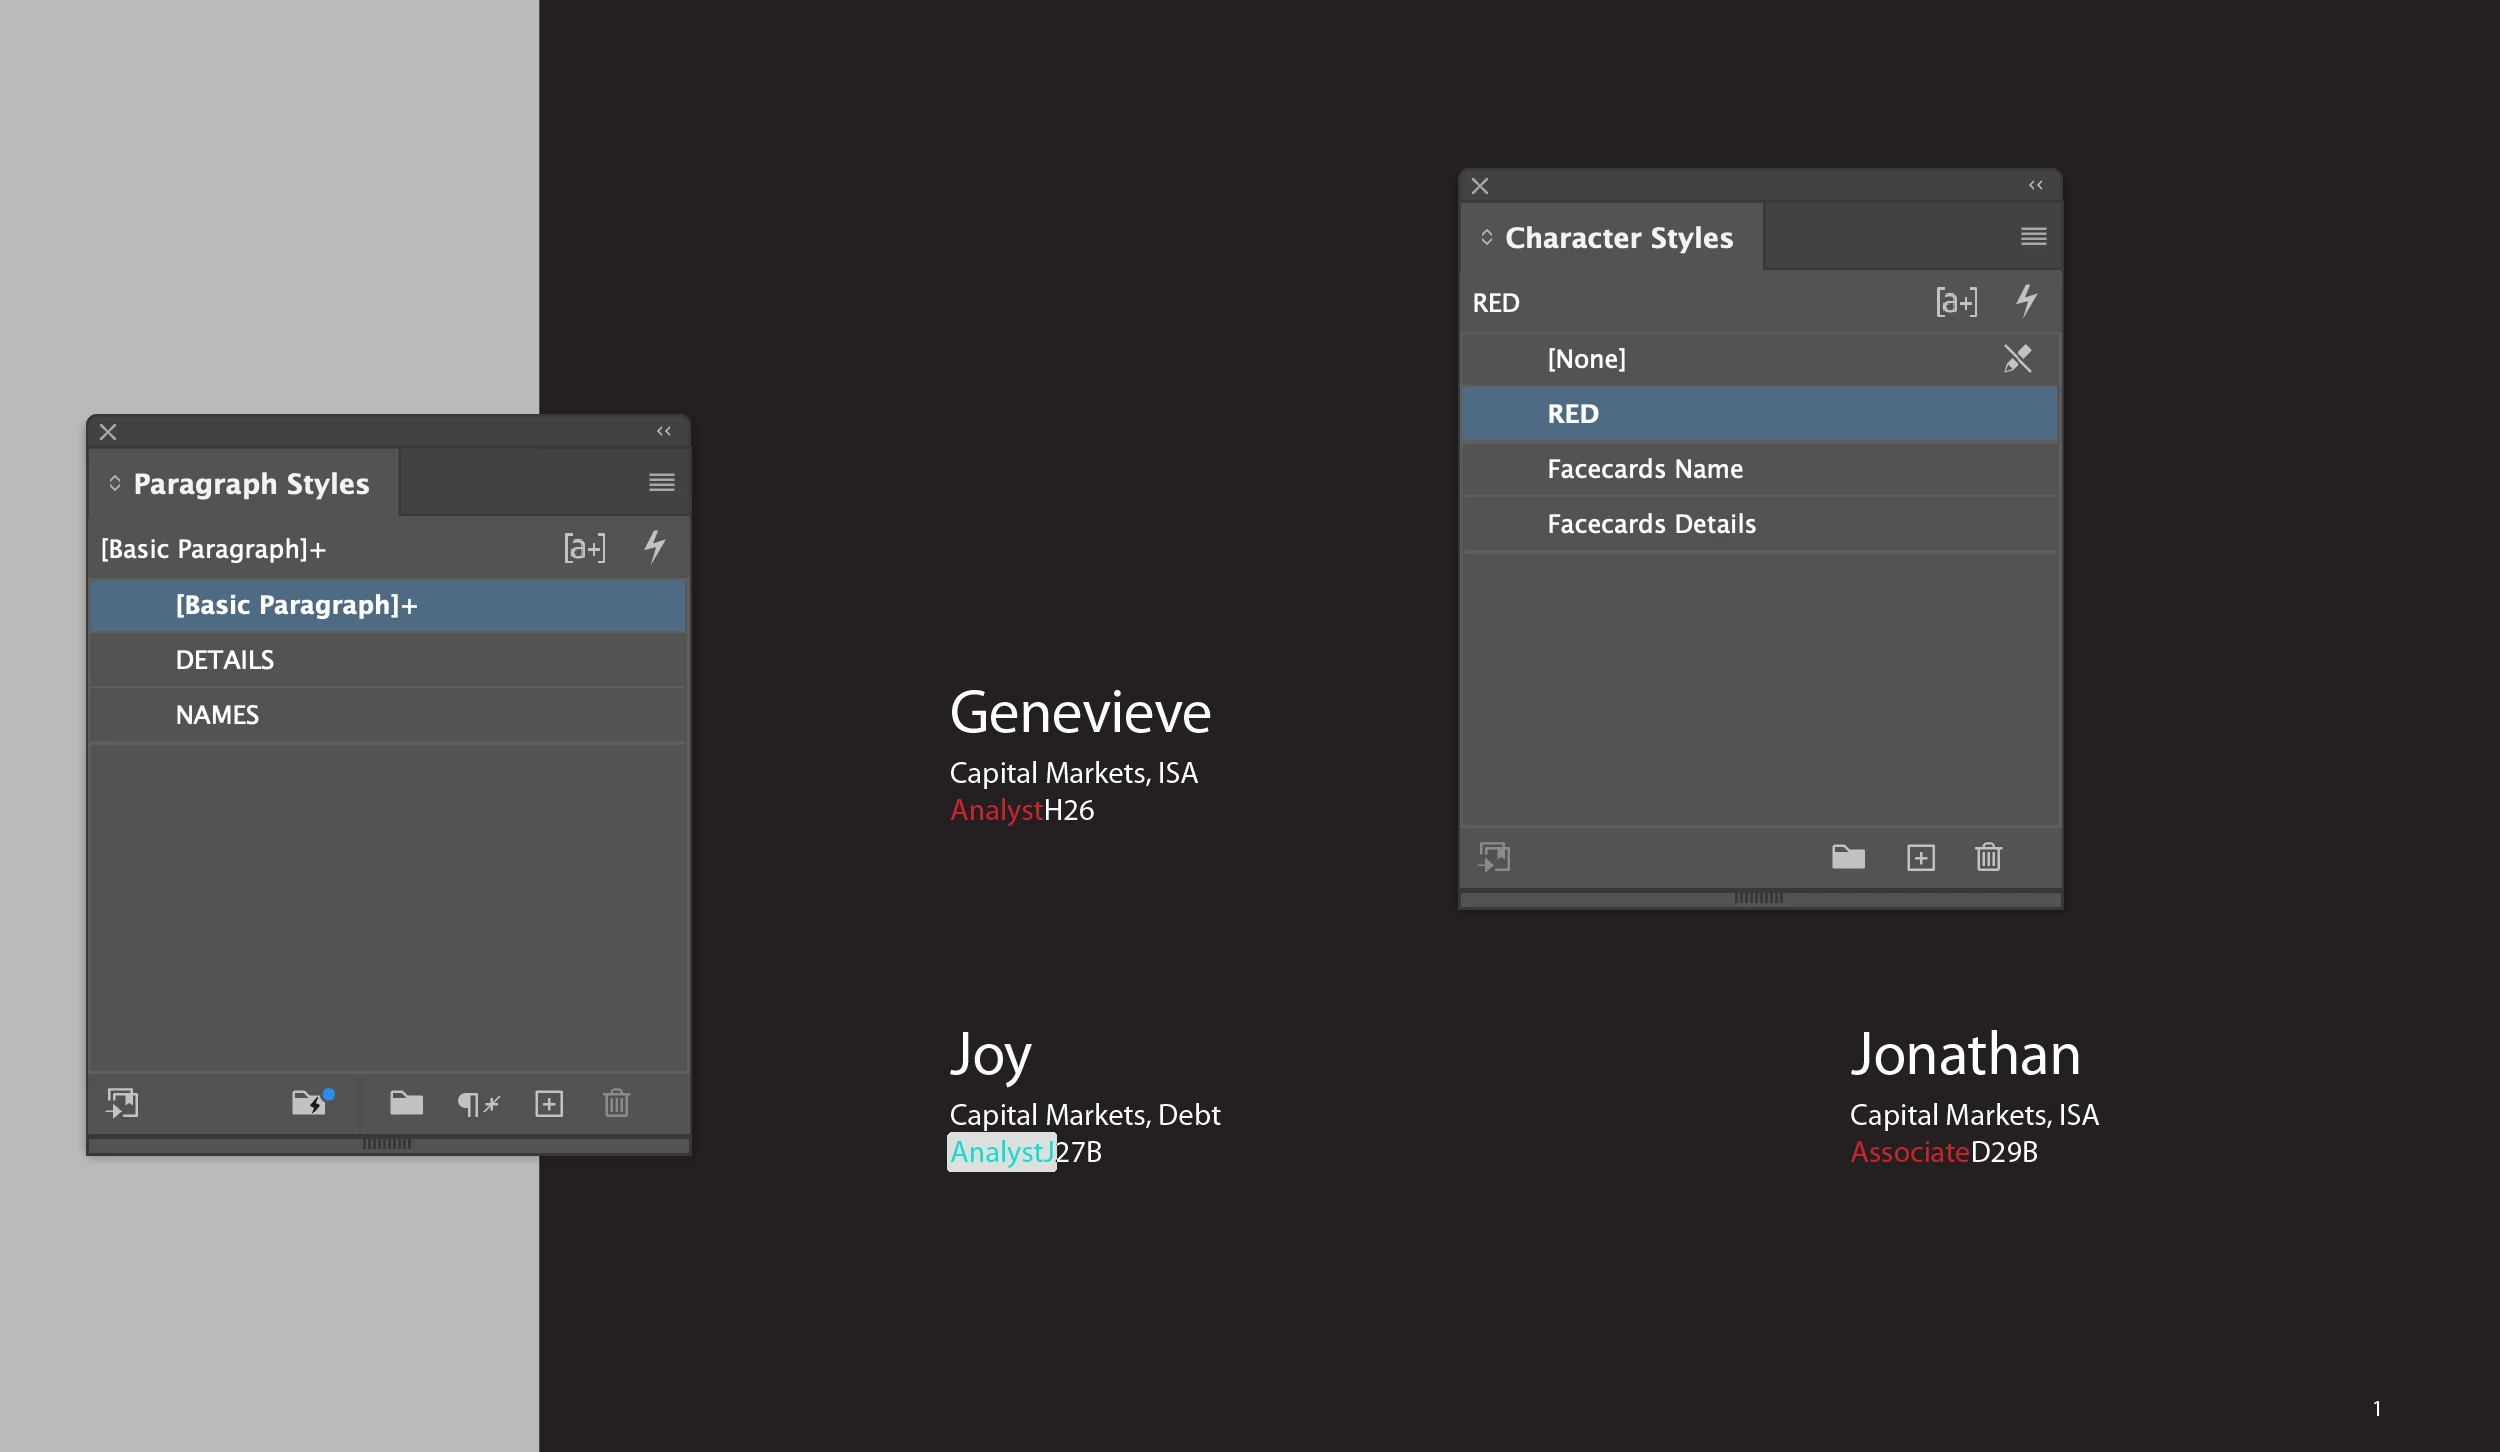
Task: Apply the DETAILS paragraph style
Action: tap(225, 660)
